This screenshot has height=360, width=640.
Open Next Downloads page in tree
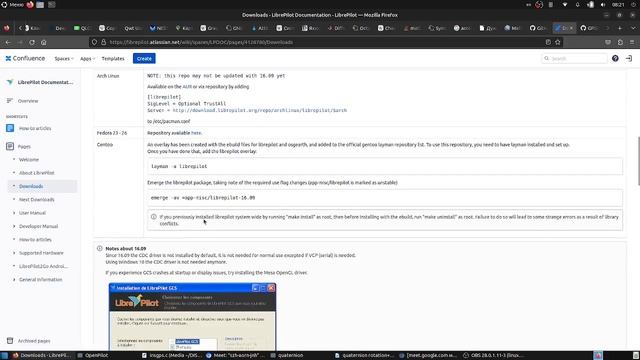click(x=37, y=200)
